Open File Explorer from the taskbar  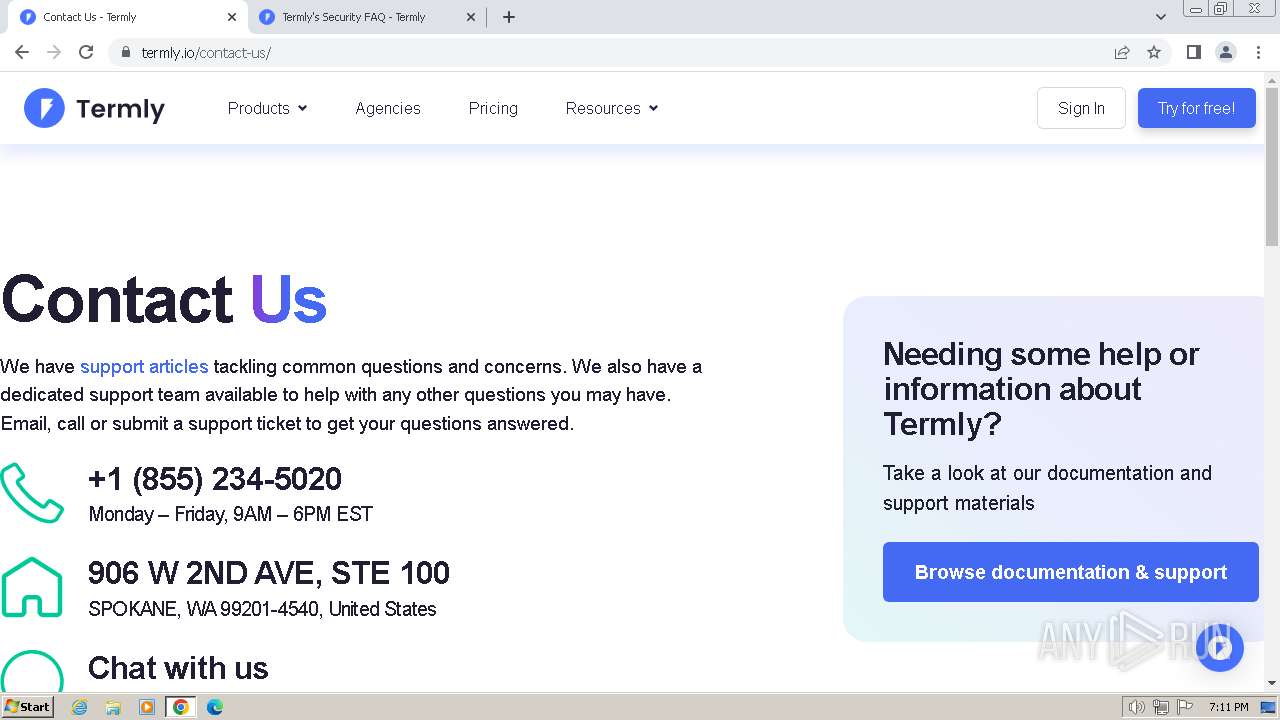click(x=113, y=707)
